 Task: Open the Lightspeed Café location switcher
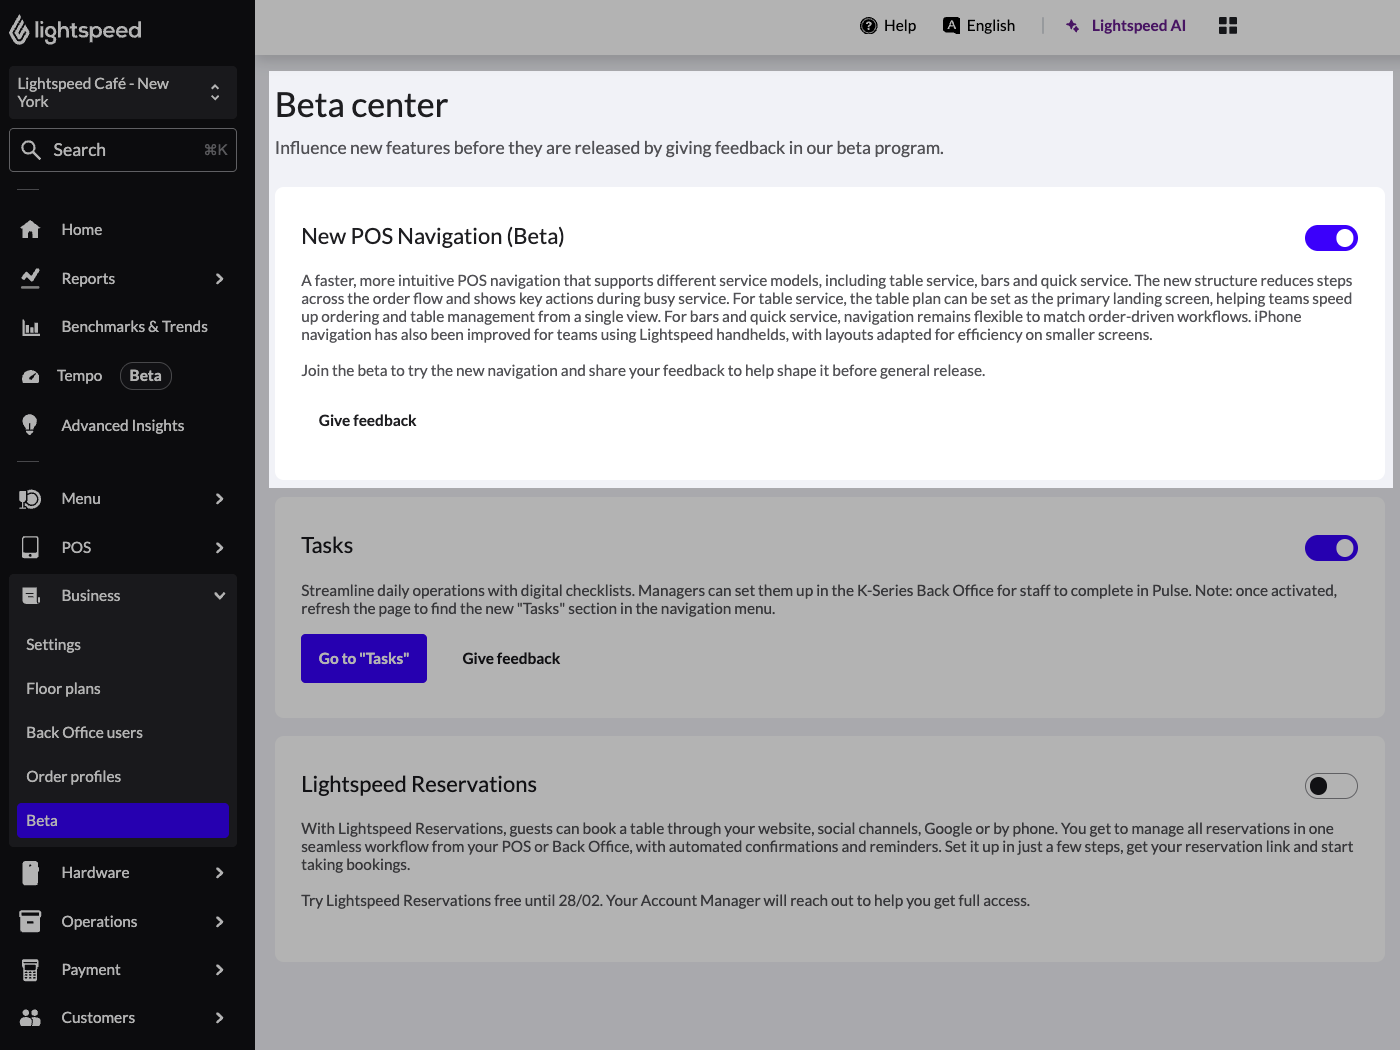coord(122,92)
